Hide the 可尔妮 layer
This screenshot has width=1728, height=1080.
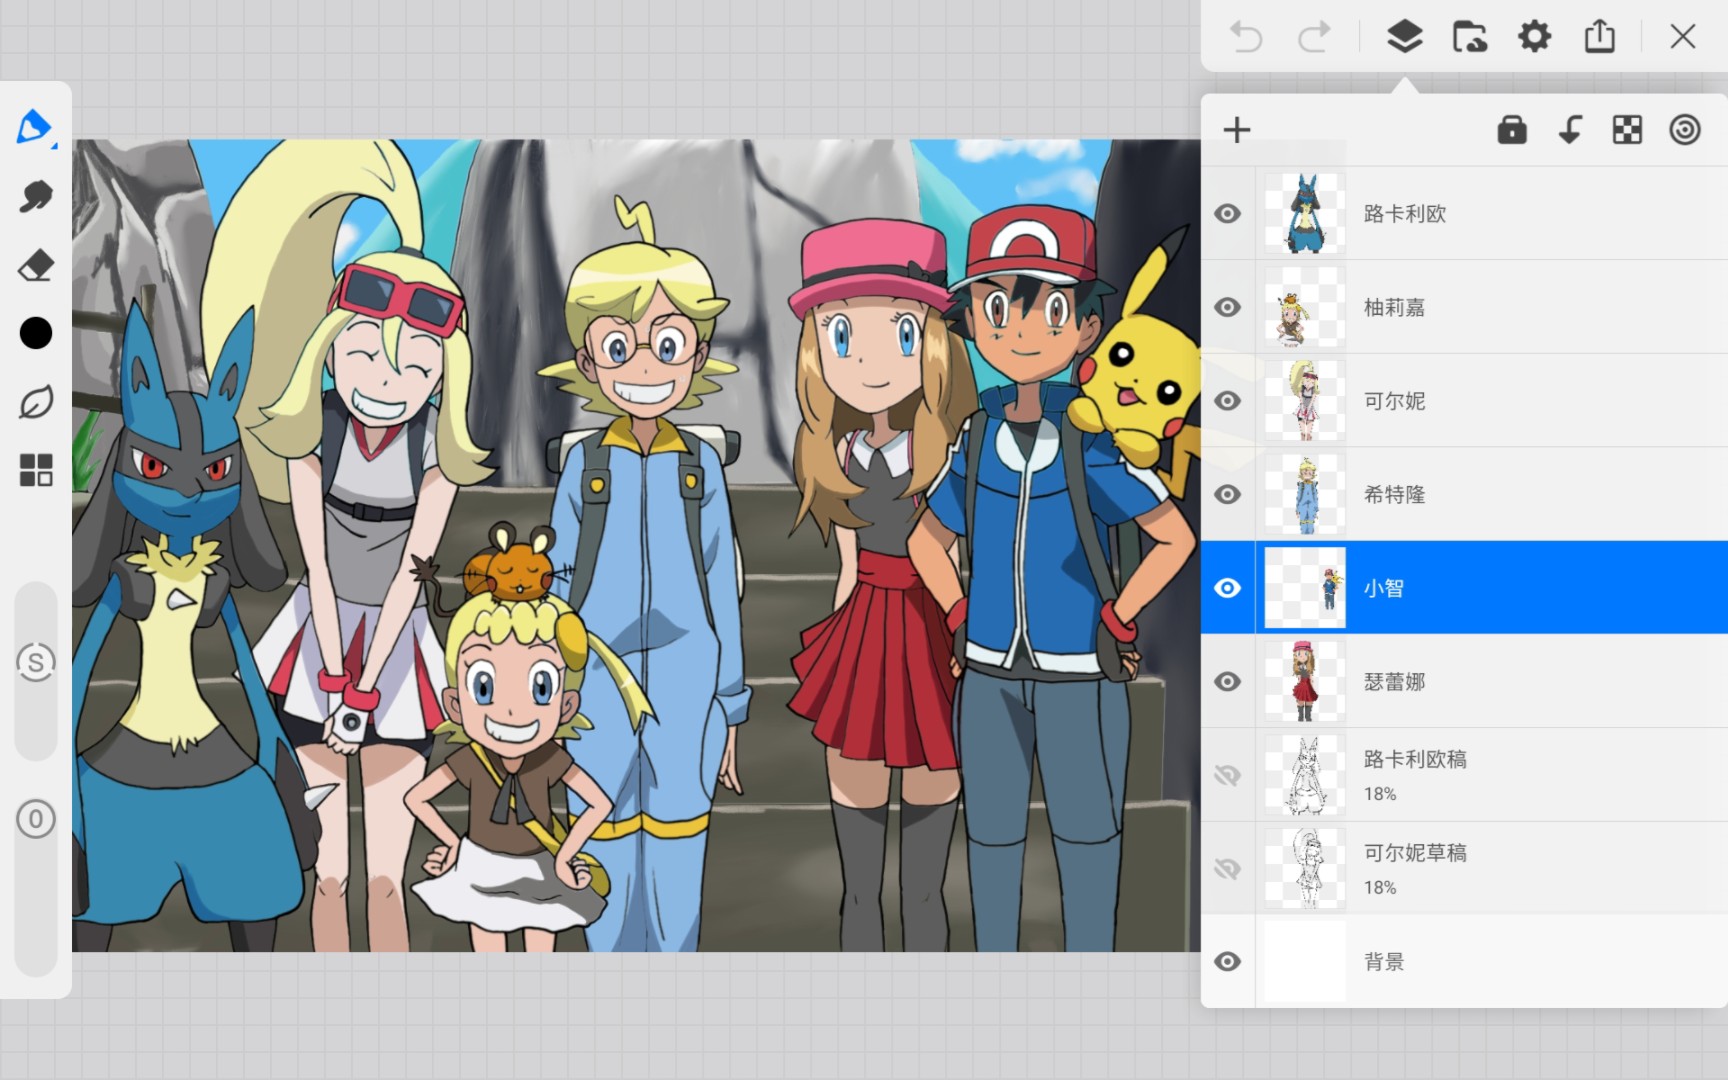[x=1228, y=401]
